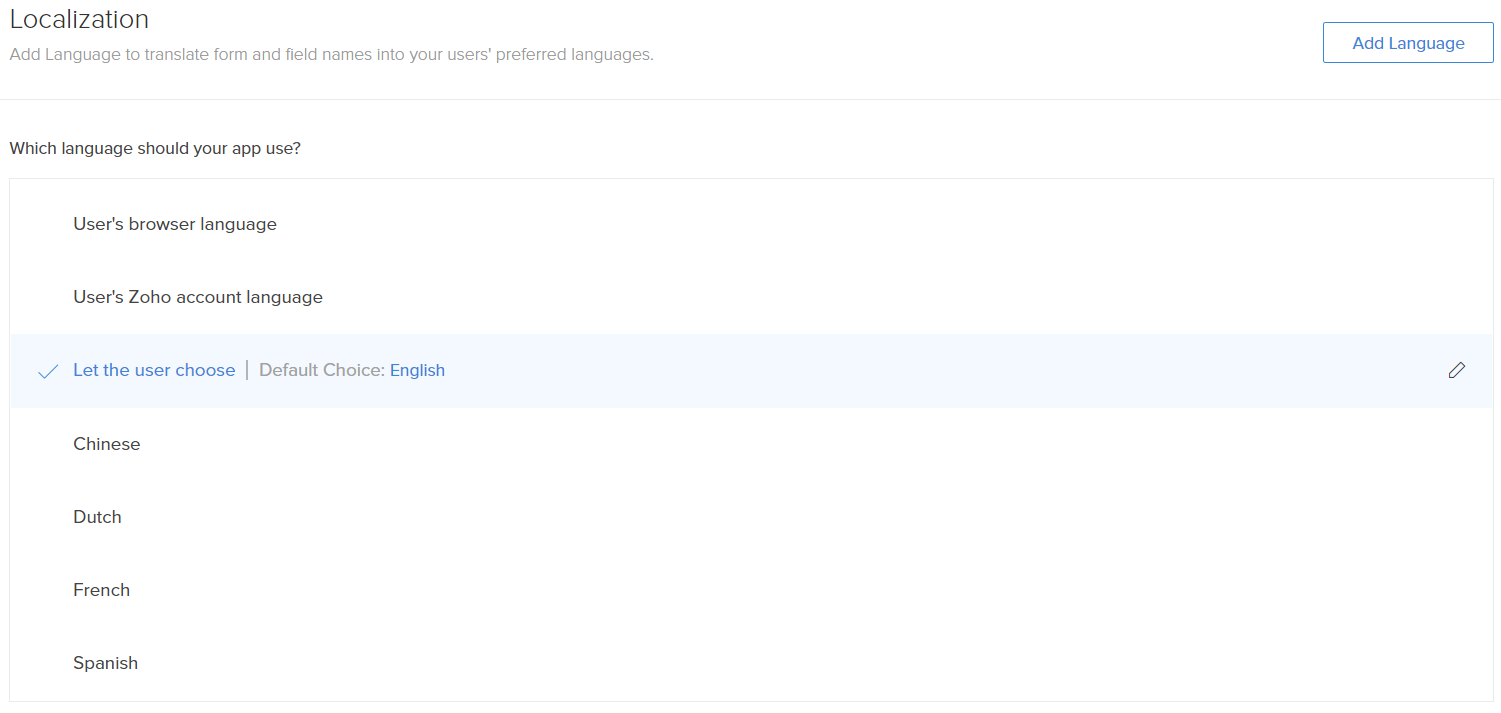
Task: Click the blue checkmark icon
Action: pos(47,372)
